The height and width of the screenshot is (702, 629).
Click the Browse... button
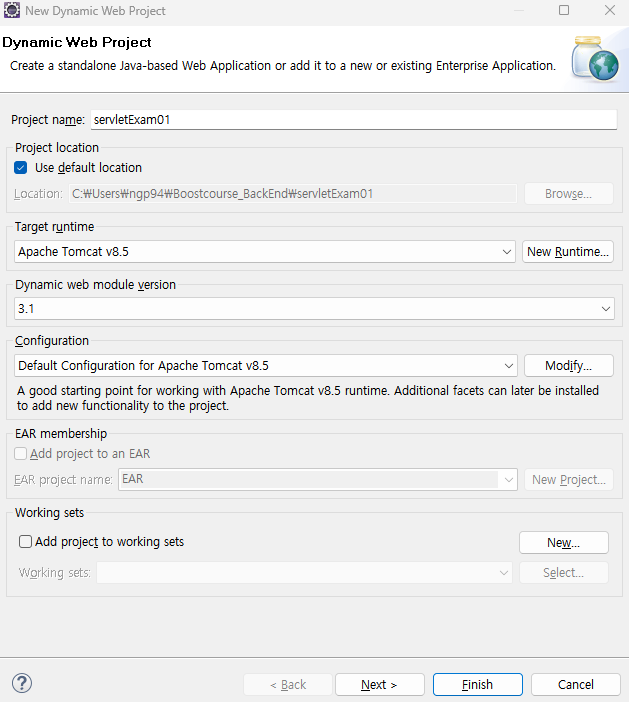point(569,194)
